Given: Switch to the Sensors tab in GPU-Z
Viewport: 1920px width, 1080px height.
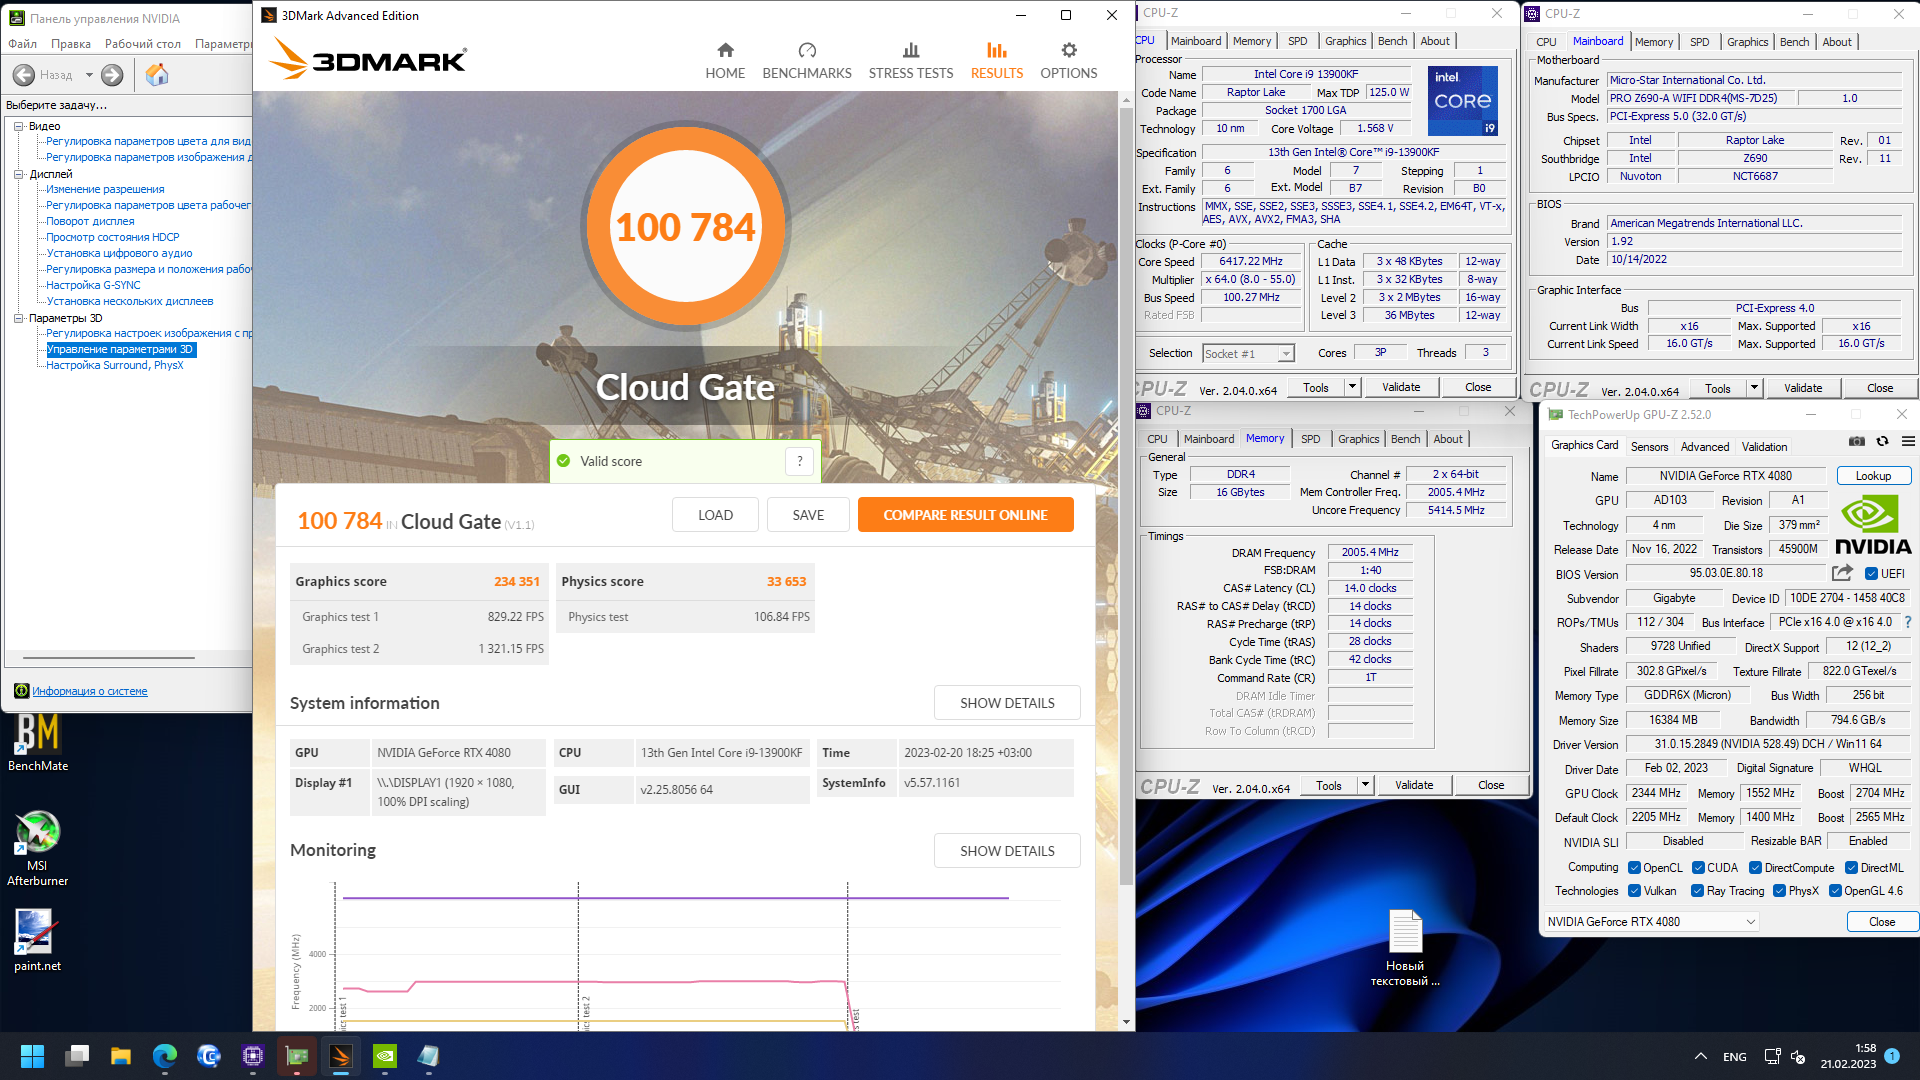Looking at the screenshot, I should 1649,447.
